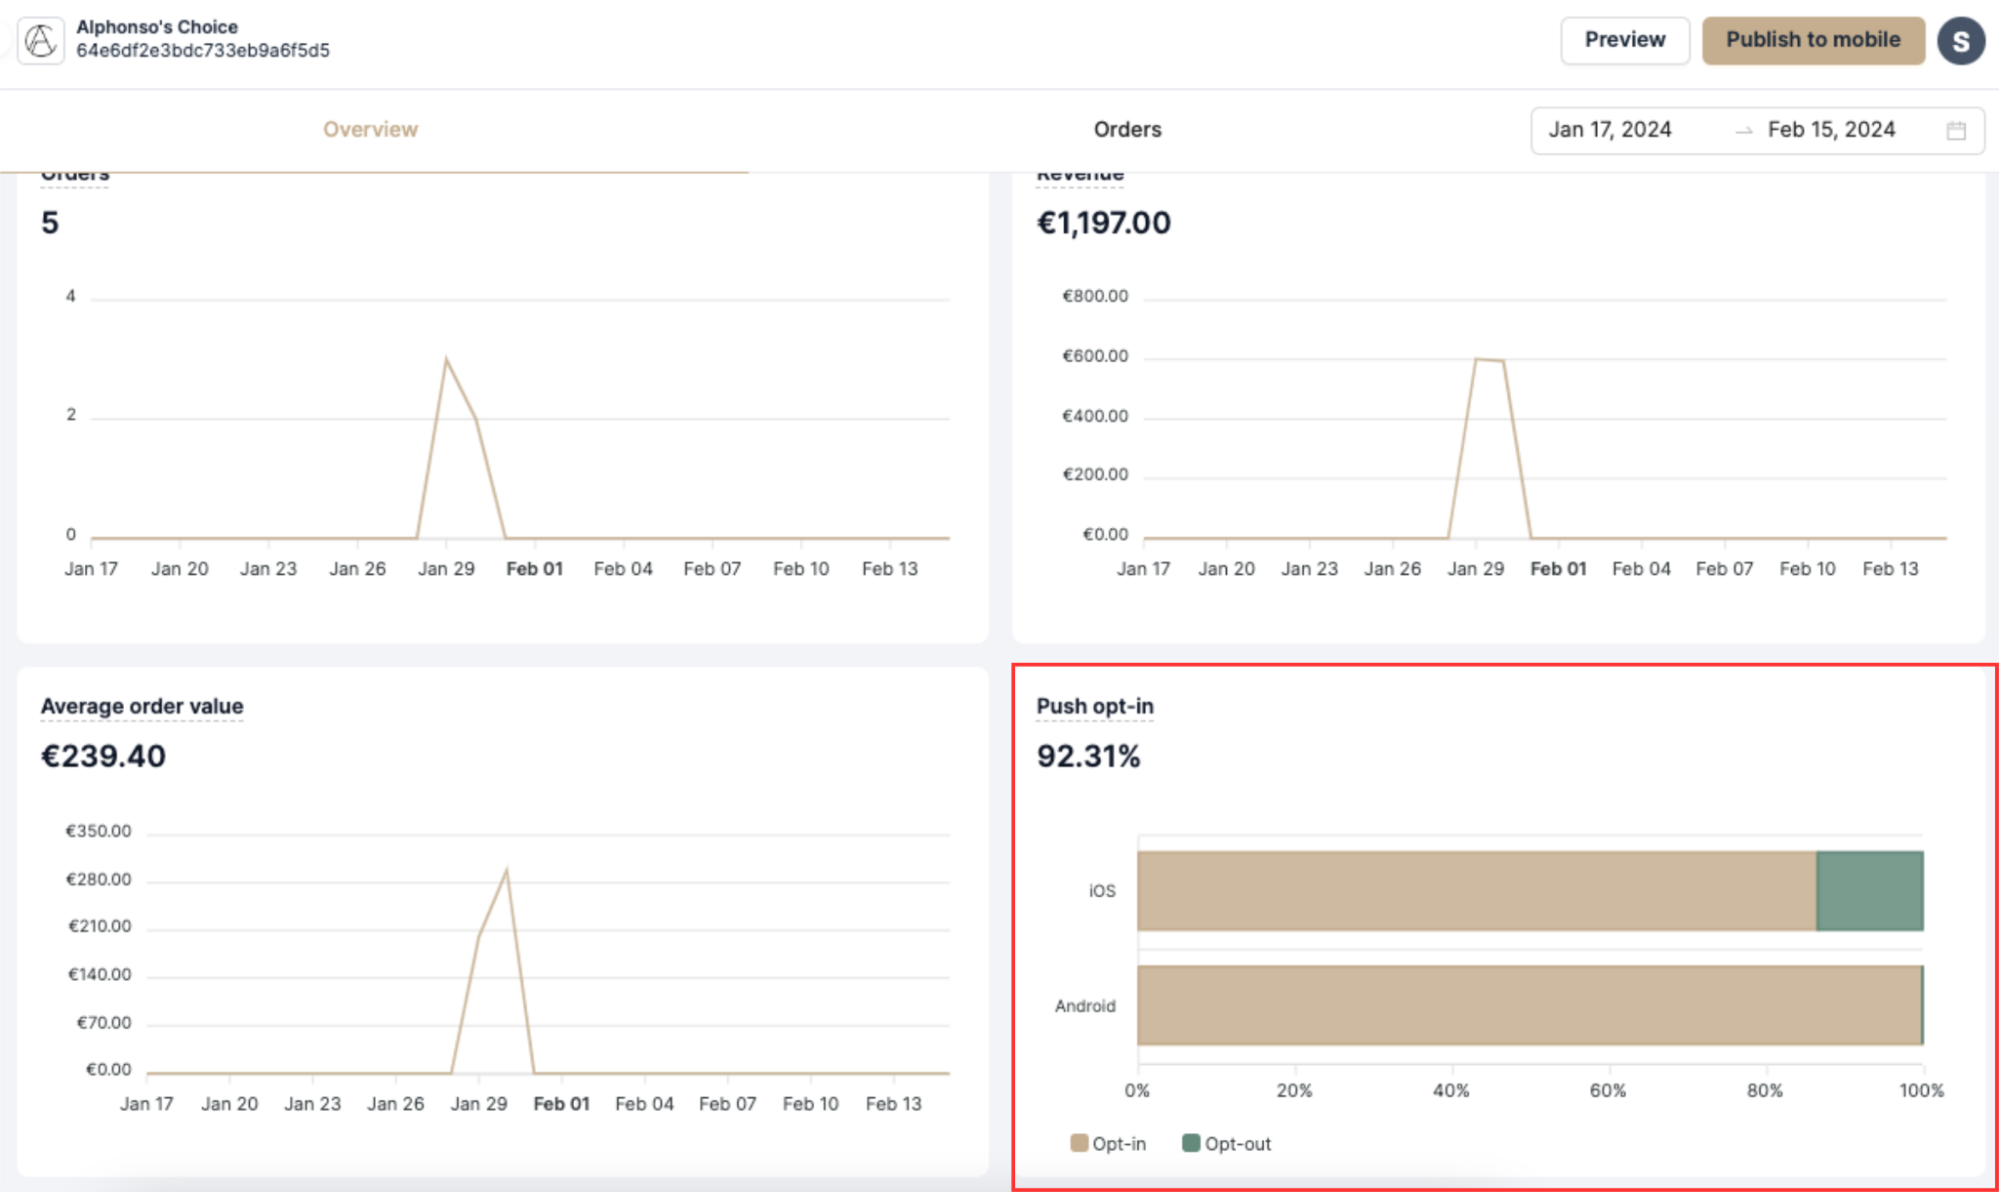Click the iOS opt-out green bar segment
The width and height of the screenshot is (1999, 1192).
click(x=1869, y=891)
